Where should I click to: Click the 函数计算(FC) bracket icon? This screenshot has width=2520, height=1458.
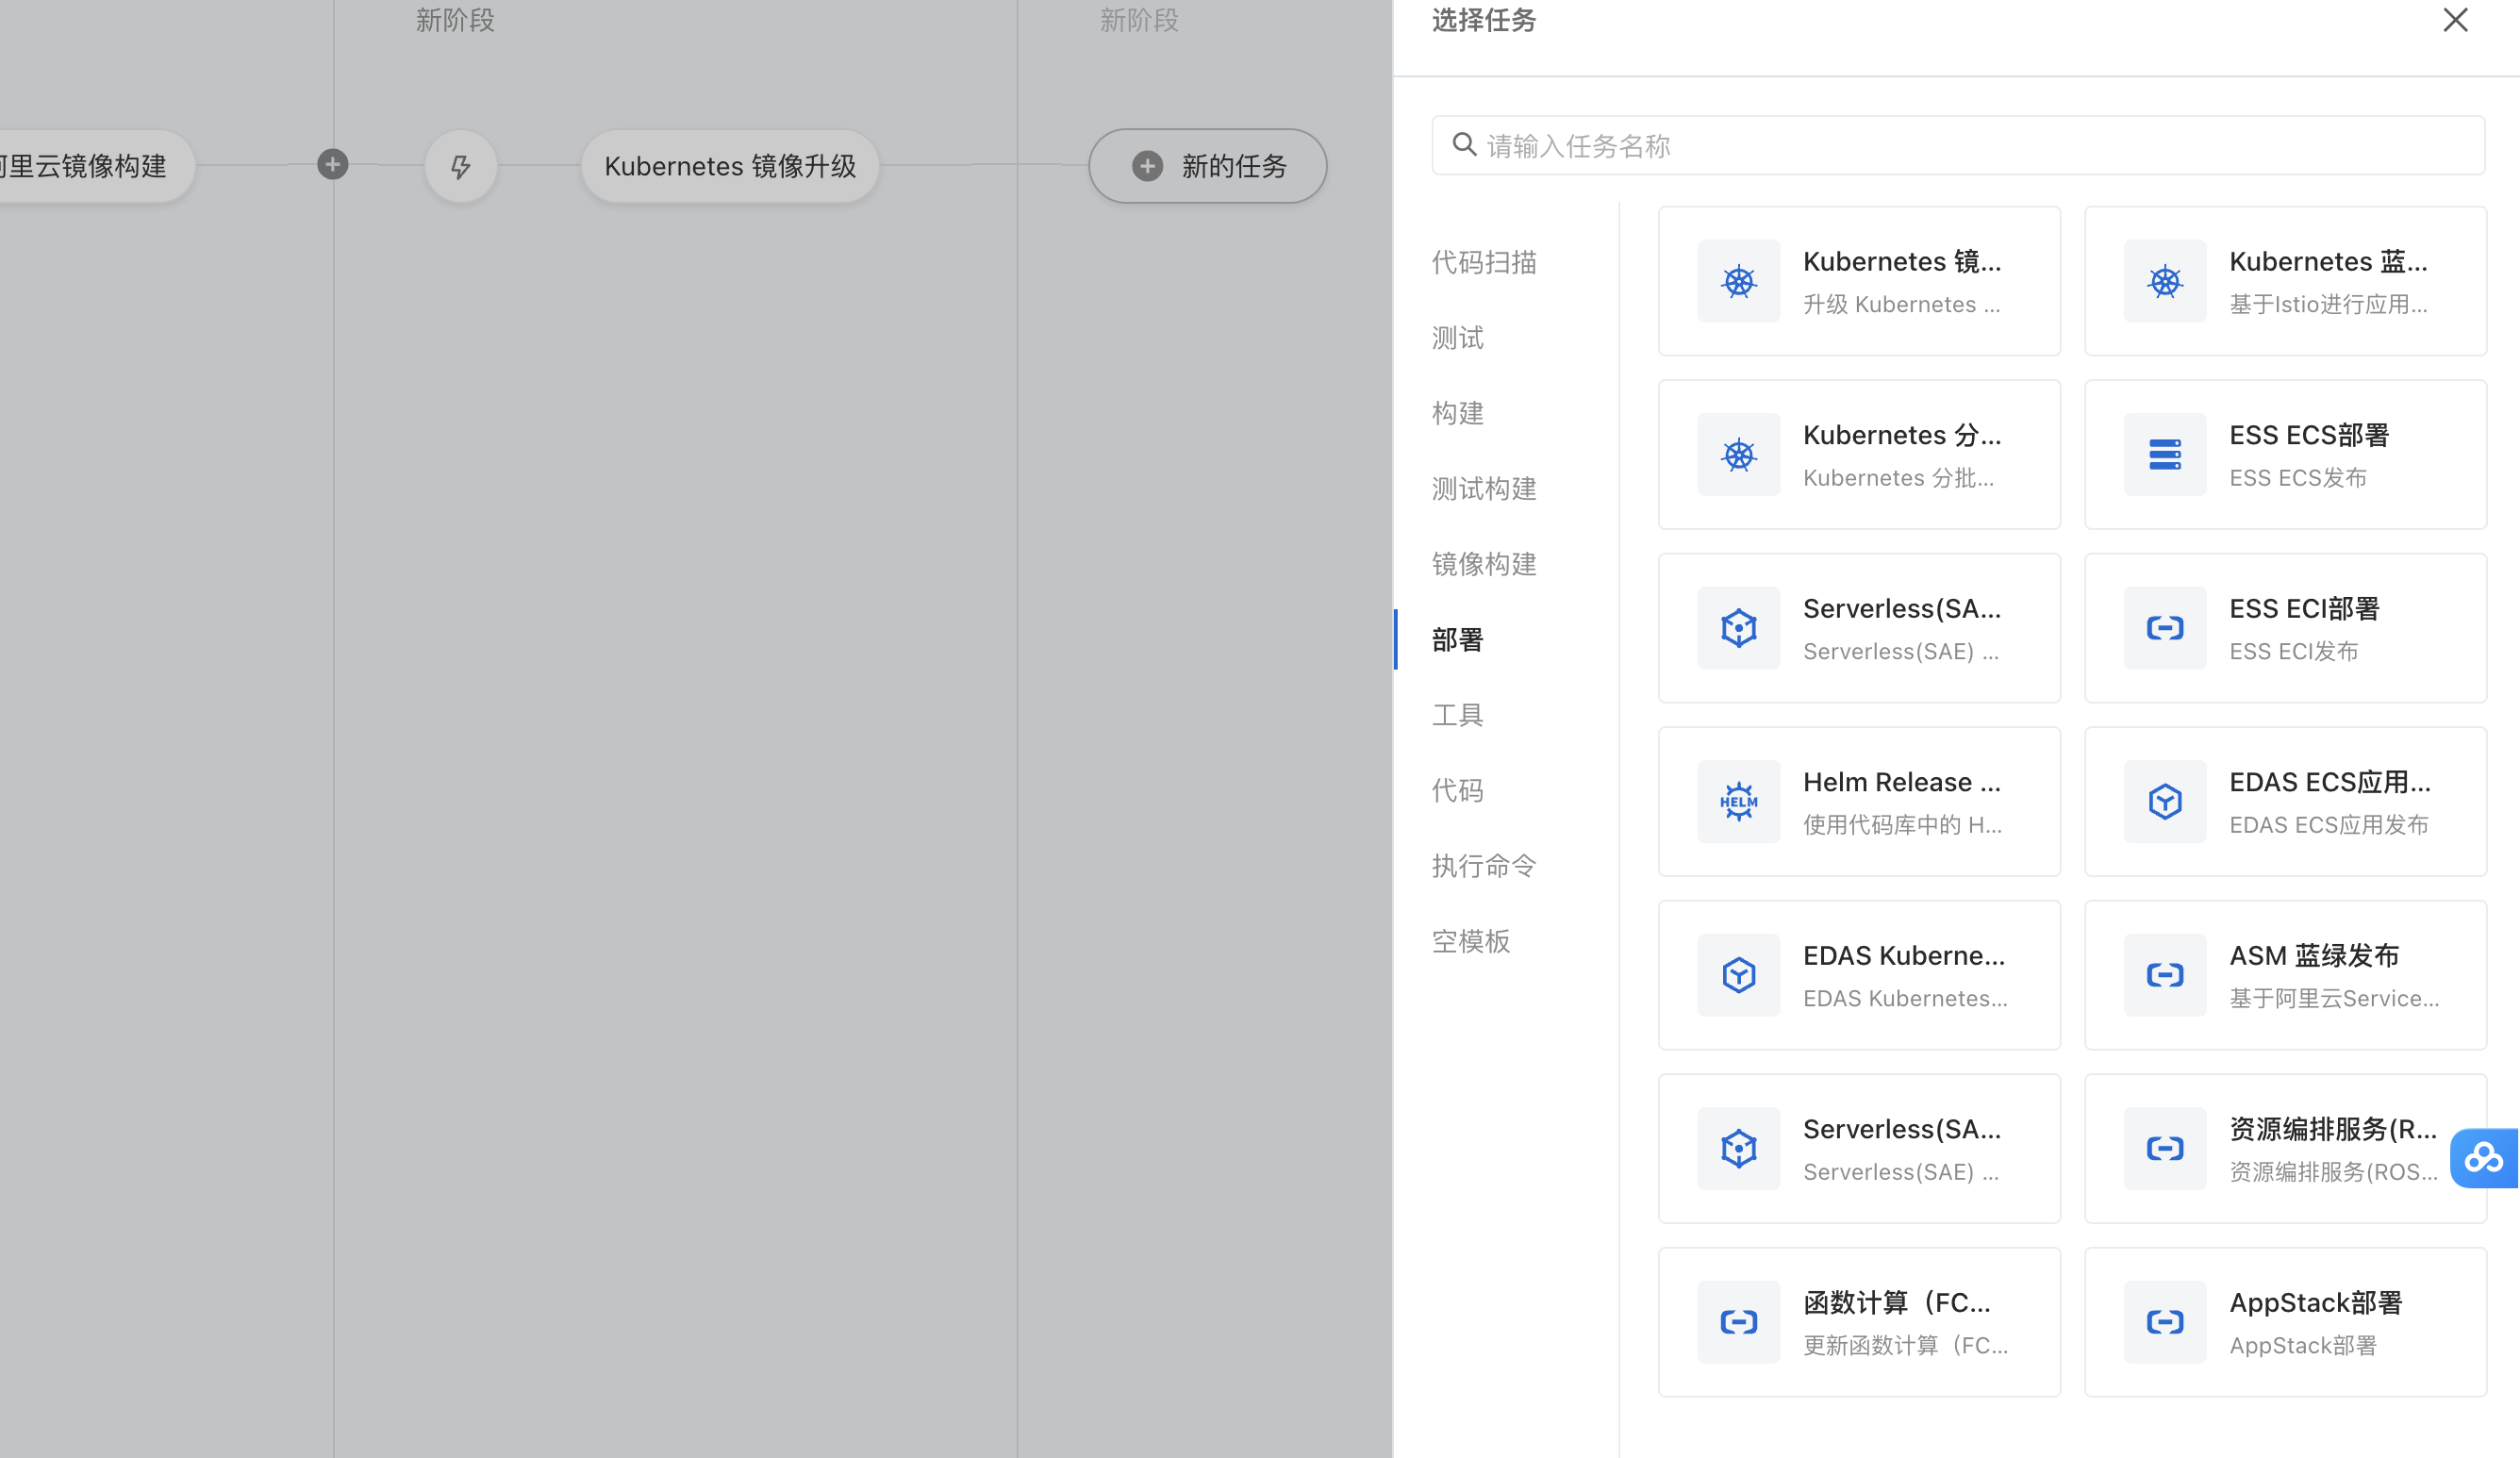point(1738,1322)
